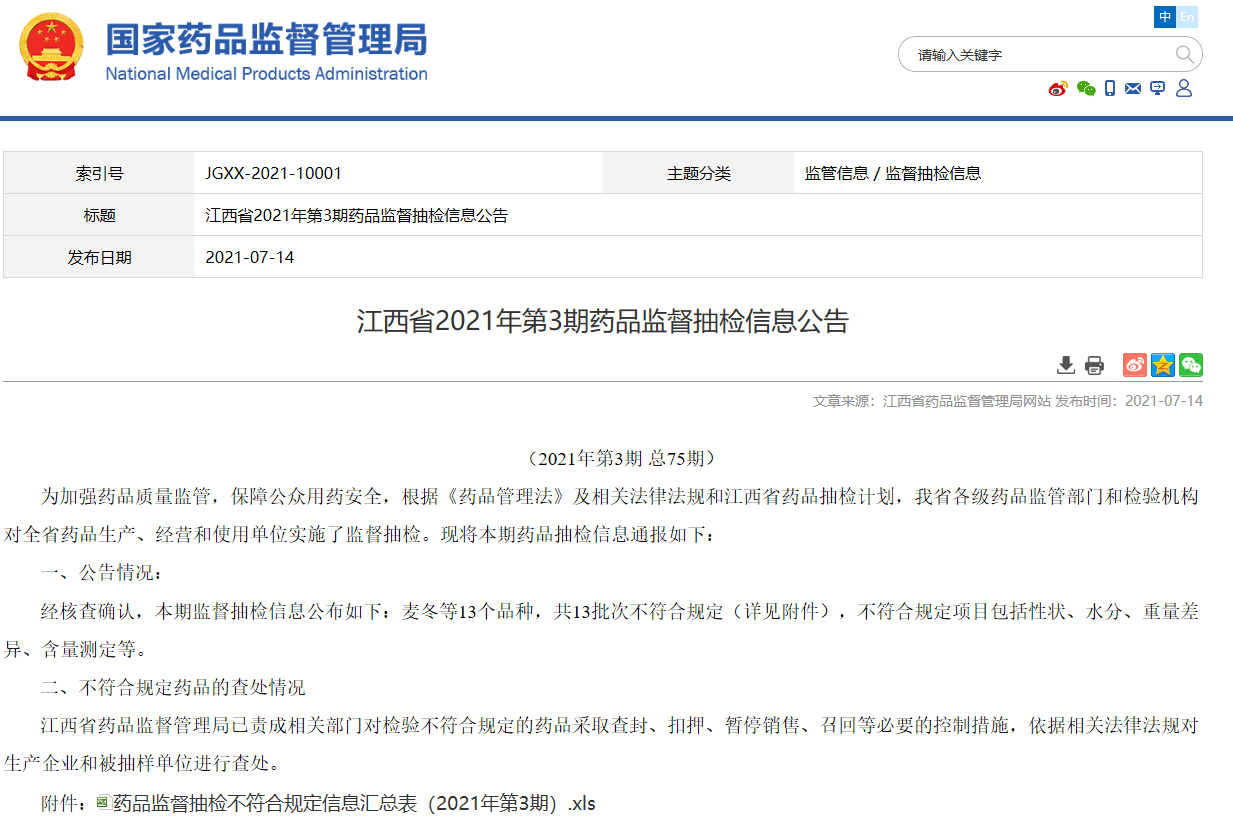Viewport: 1233px width, 819px height.
Task: Open the header WeChat icon
Action: (x=1086, y=89)
